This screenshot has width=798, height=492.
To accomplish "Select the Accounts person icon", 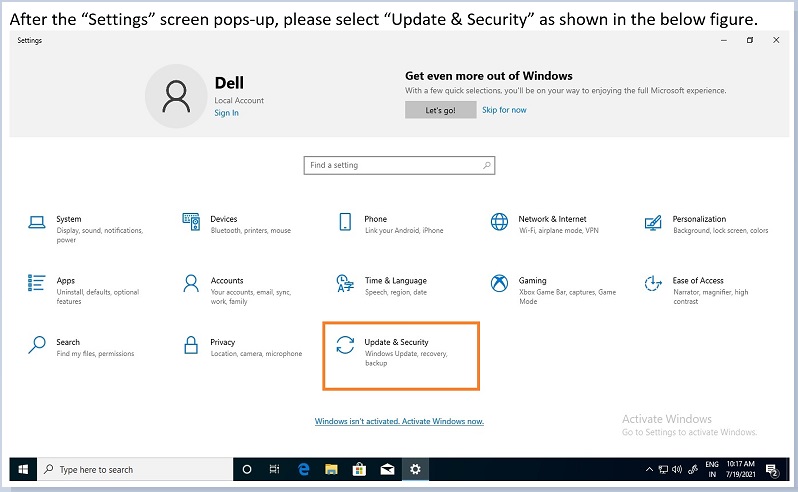I will point(191,283).
